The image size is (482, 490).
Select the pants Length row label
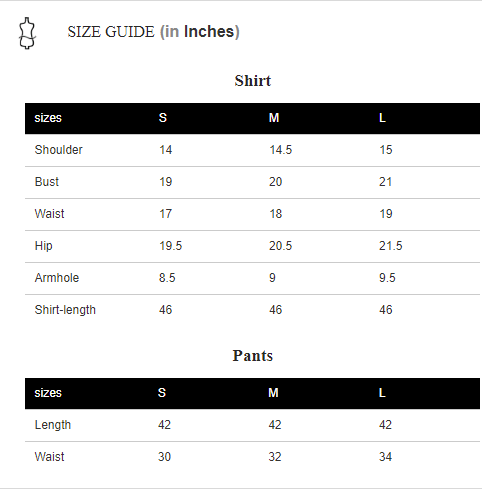[x=53, y=425]
